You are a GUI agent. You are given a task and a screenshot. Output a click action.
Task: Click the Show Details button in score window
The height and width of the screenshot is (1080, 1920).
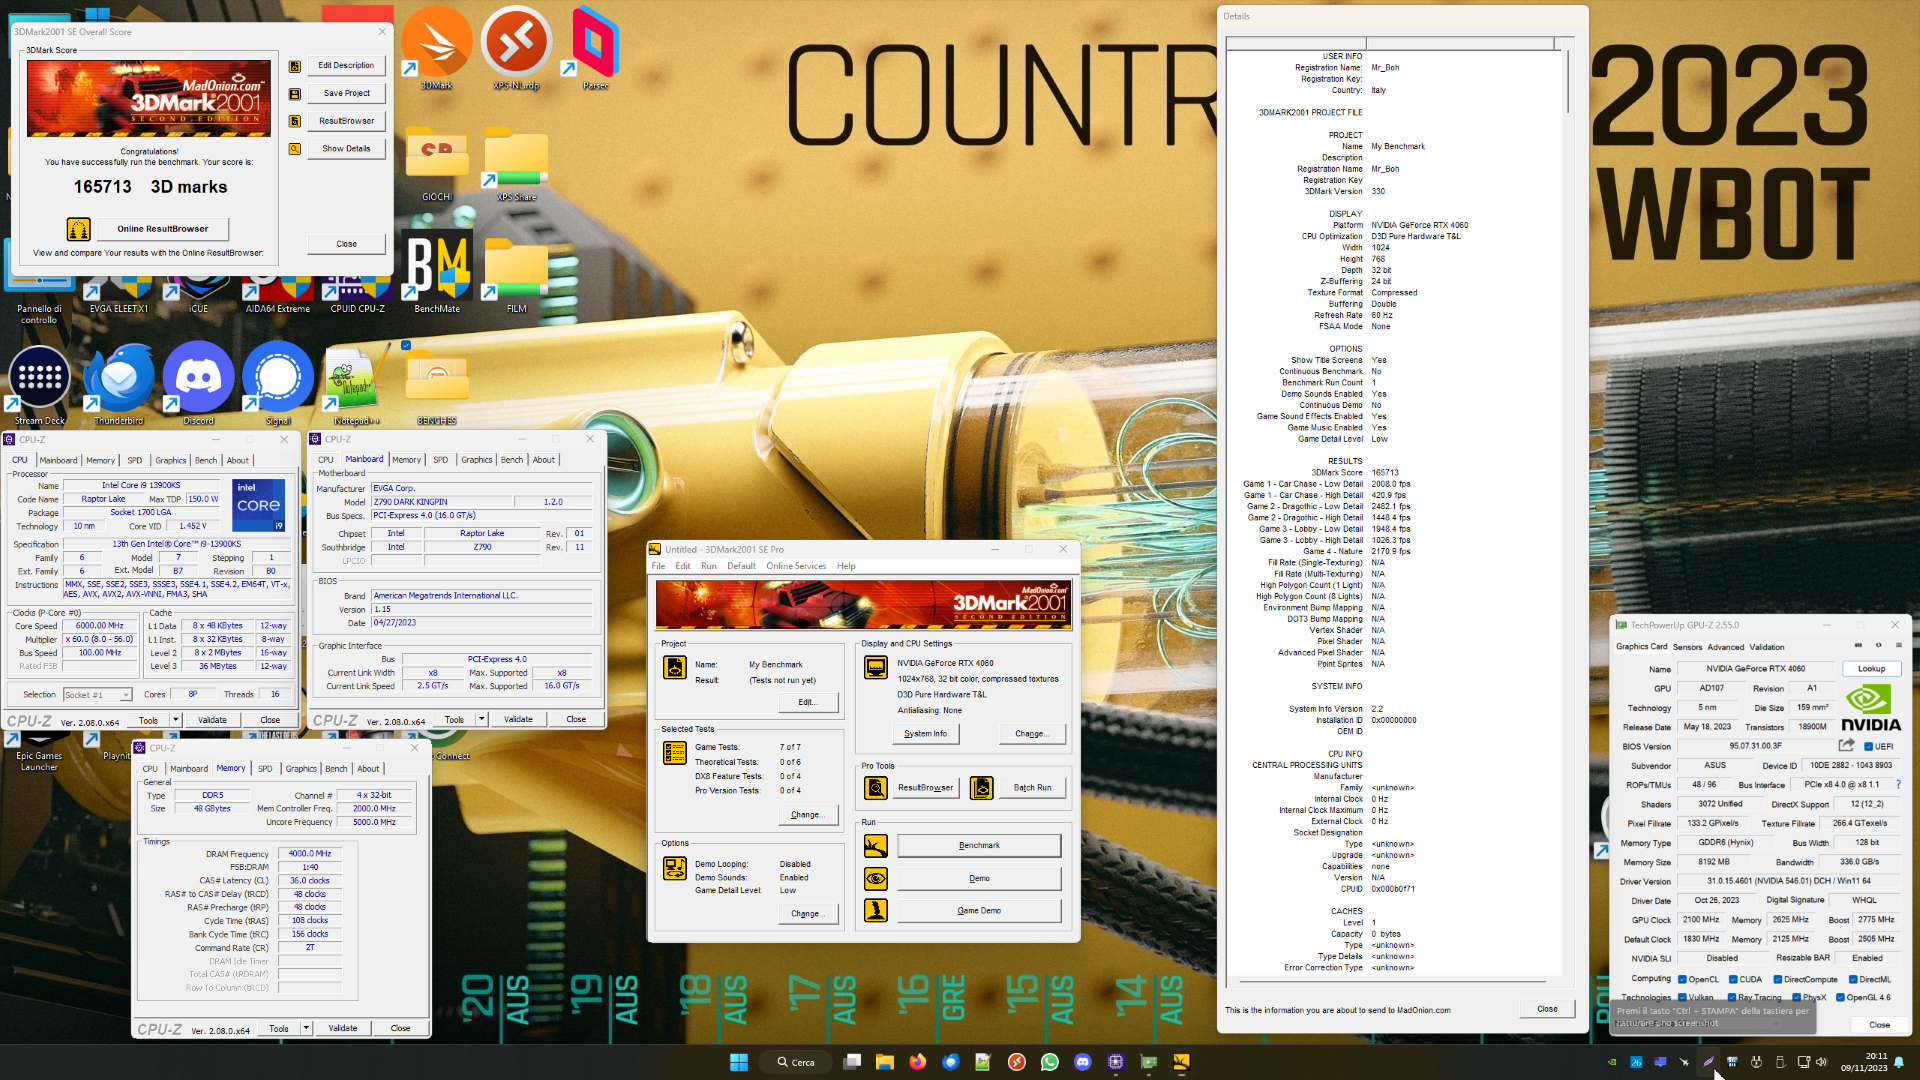point(346,149)
